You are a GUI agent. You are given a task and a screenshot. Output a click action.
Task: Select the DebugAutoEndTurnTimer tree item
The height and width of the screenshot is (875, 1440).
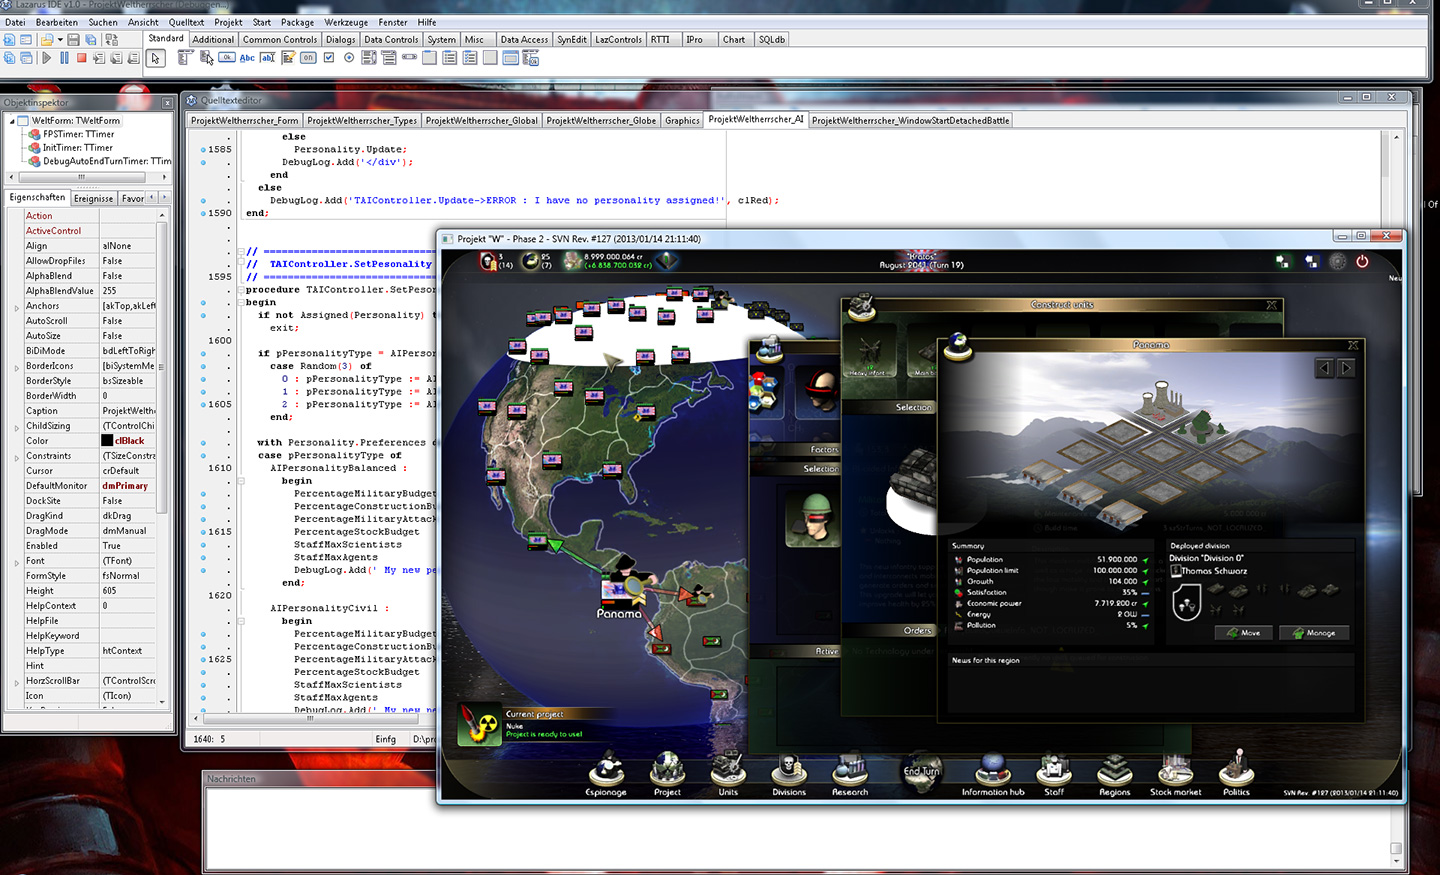[100, 161]
